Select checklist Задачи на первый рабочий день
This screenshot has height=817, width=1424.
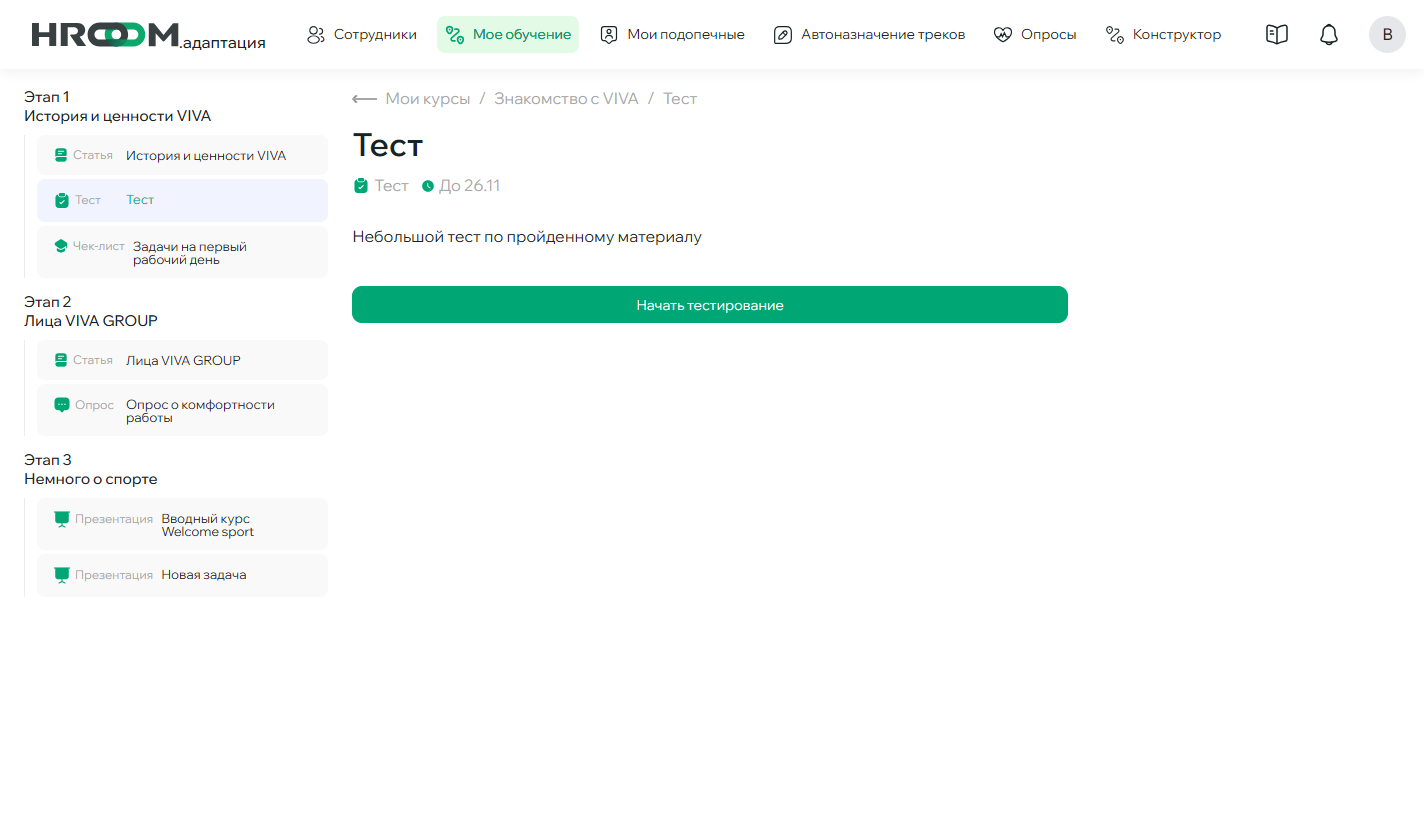pyautogui.click(x=182, y=253)
